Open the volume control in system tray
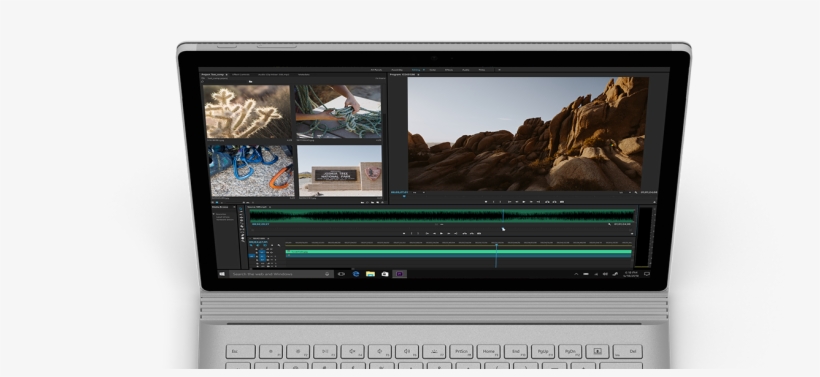Screen dimensions: 820x377 [x=605, y=274]
